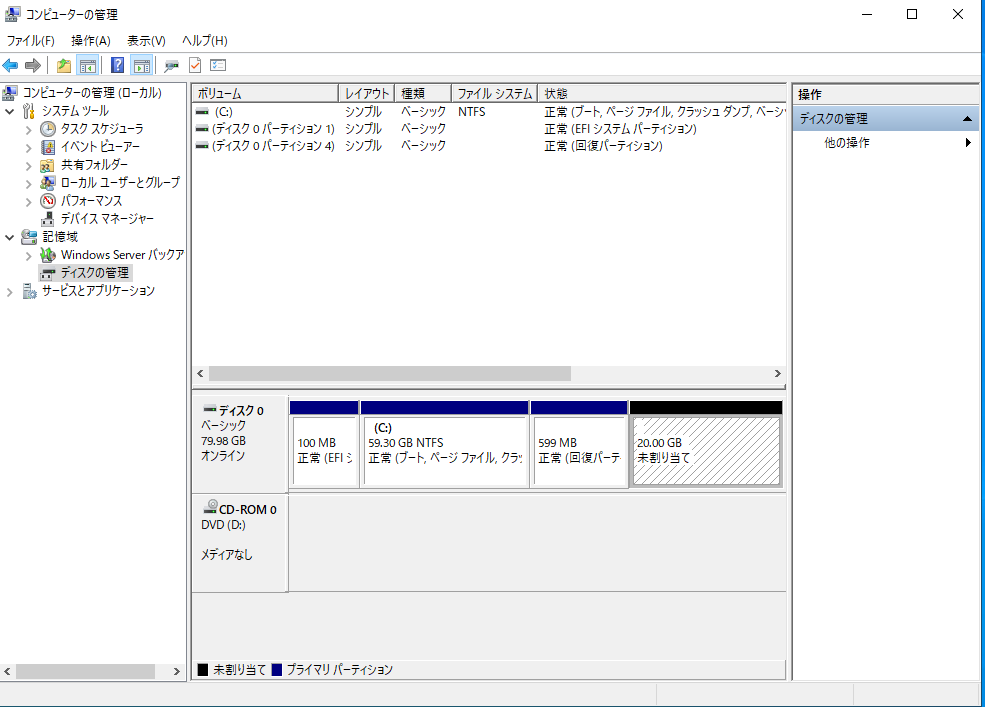Click the blue Help question mark icon

117,66
